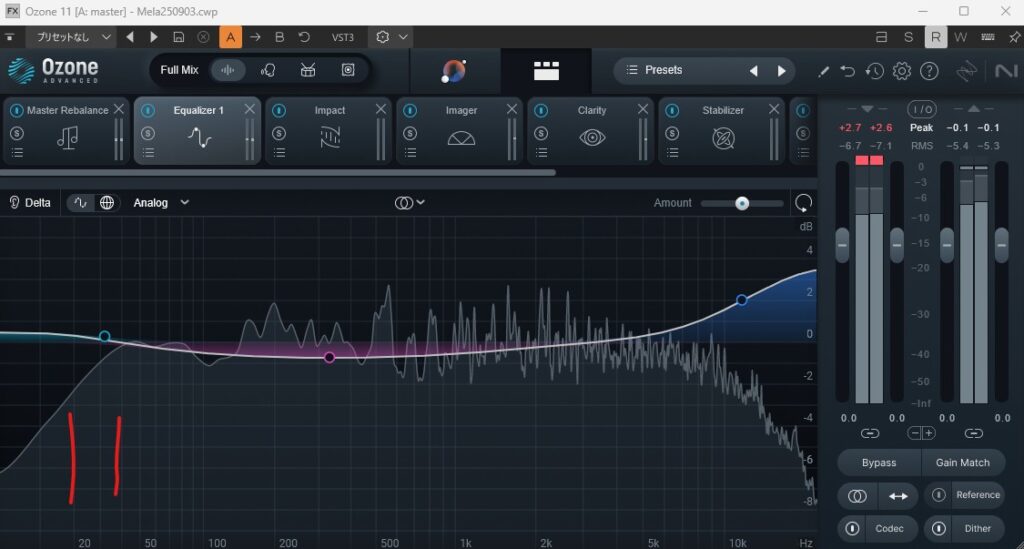Select the EQ curve mode icon
Screen dimensions: 1024x549
pyautogui.click(x=80, y=203)
